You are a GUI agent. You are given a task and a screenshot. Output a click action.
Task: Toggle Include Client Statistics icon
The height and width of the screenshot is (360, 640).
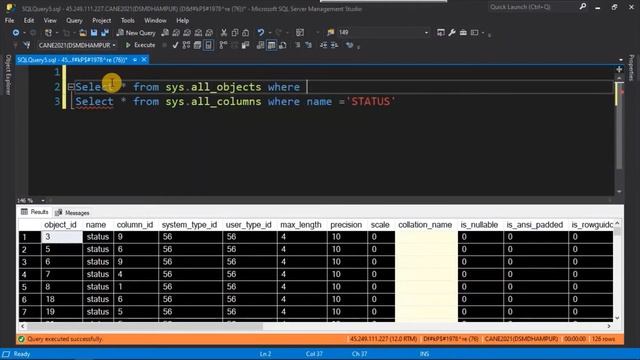pyautogui.click(x=246, y=45)
